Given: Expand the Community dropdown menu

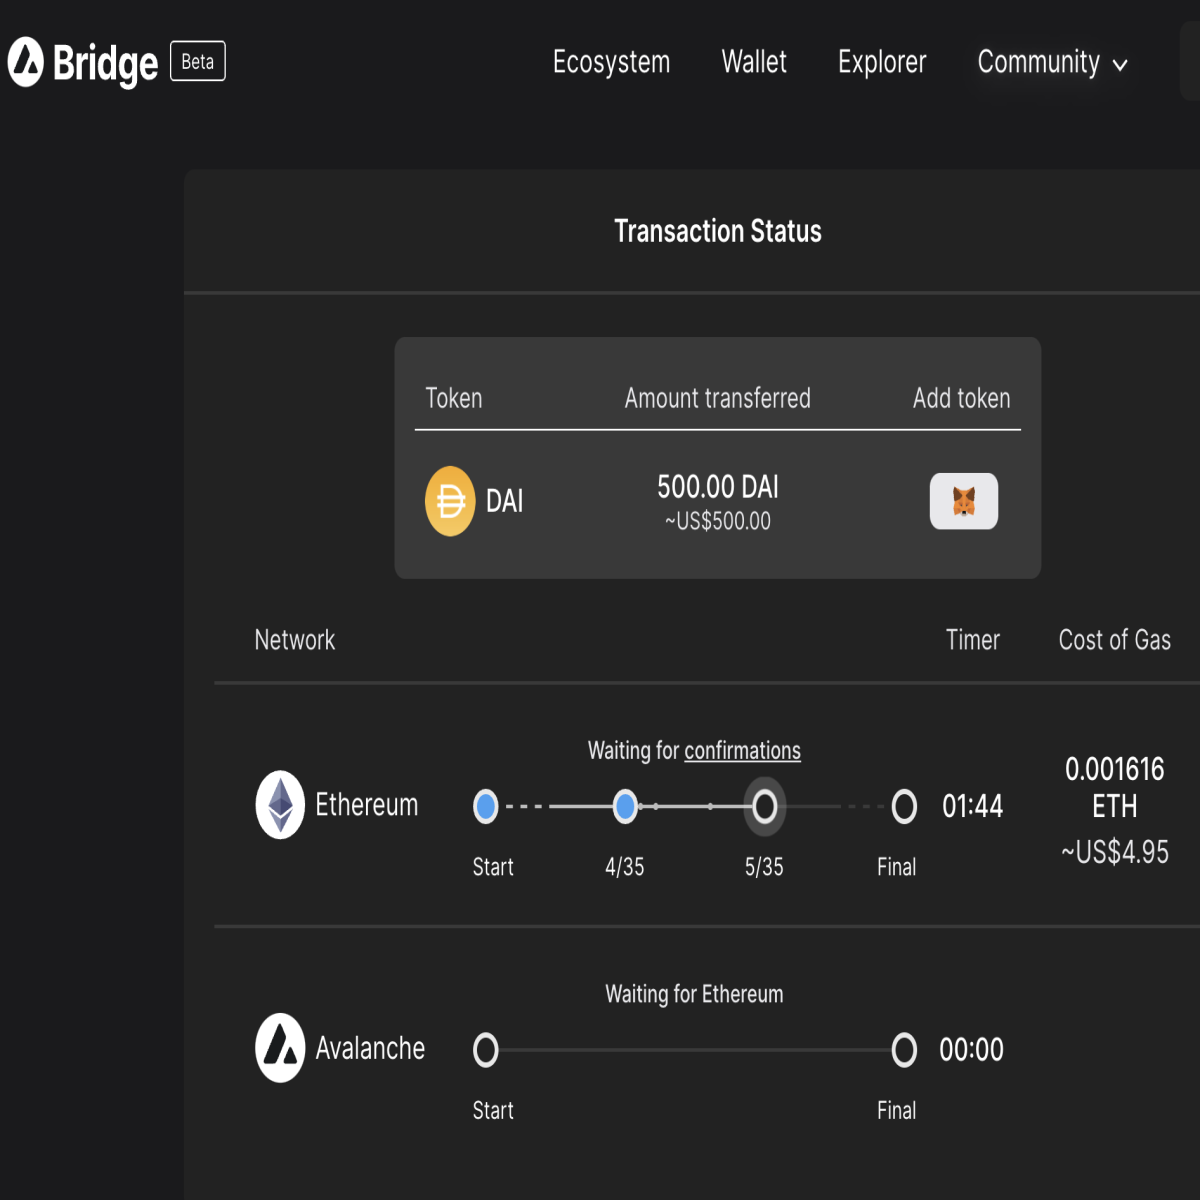Looking at the screenshot, I should coord(1052,62).
